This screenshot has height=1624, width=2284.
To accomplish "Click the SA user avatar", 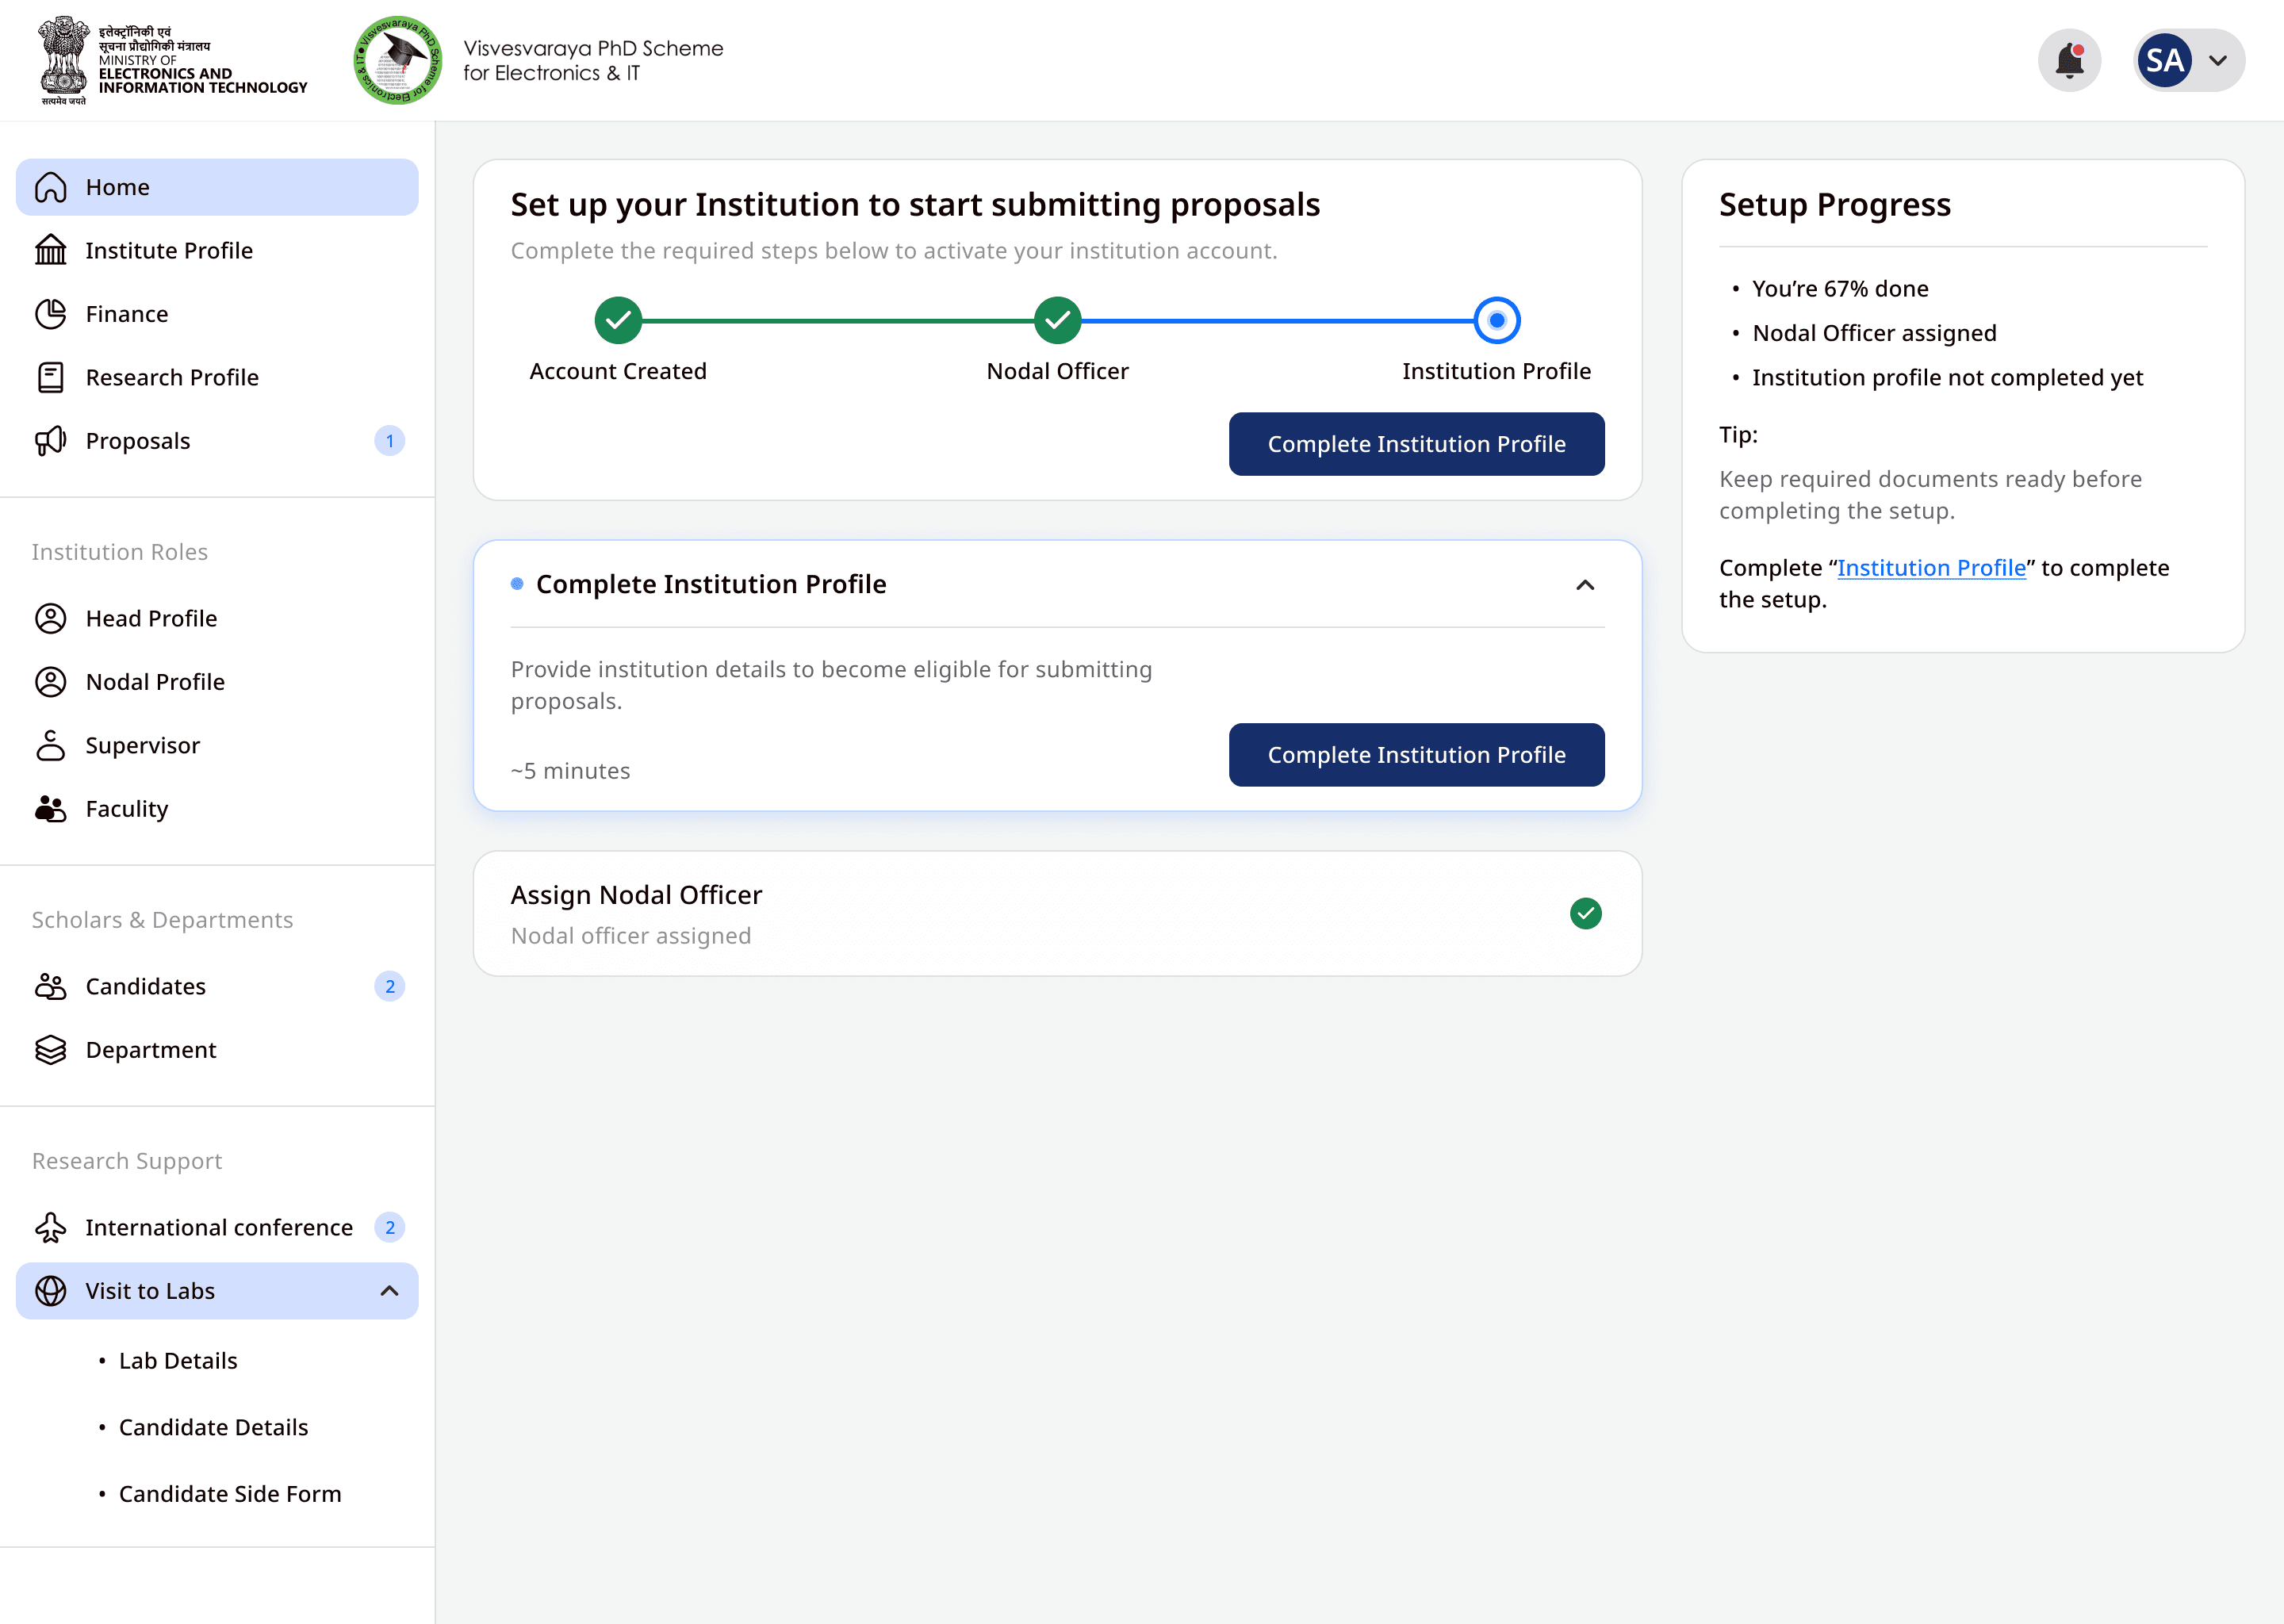I will (x=2164, y=61).
